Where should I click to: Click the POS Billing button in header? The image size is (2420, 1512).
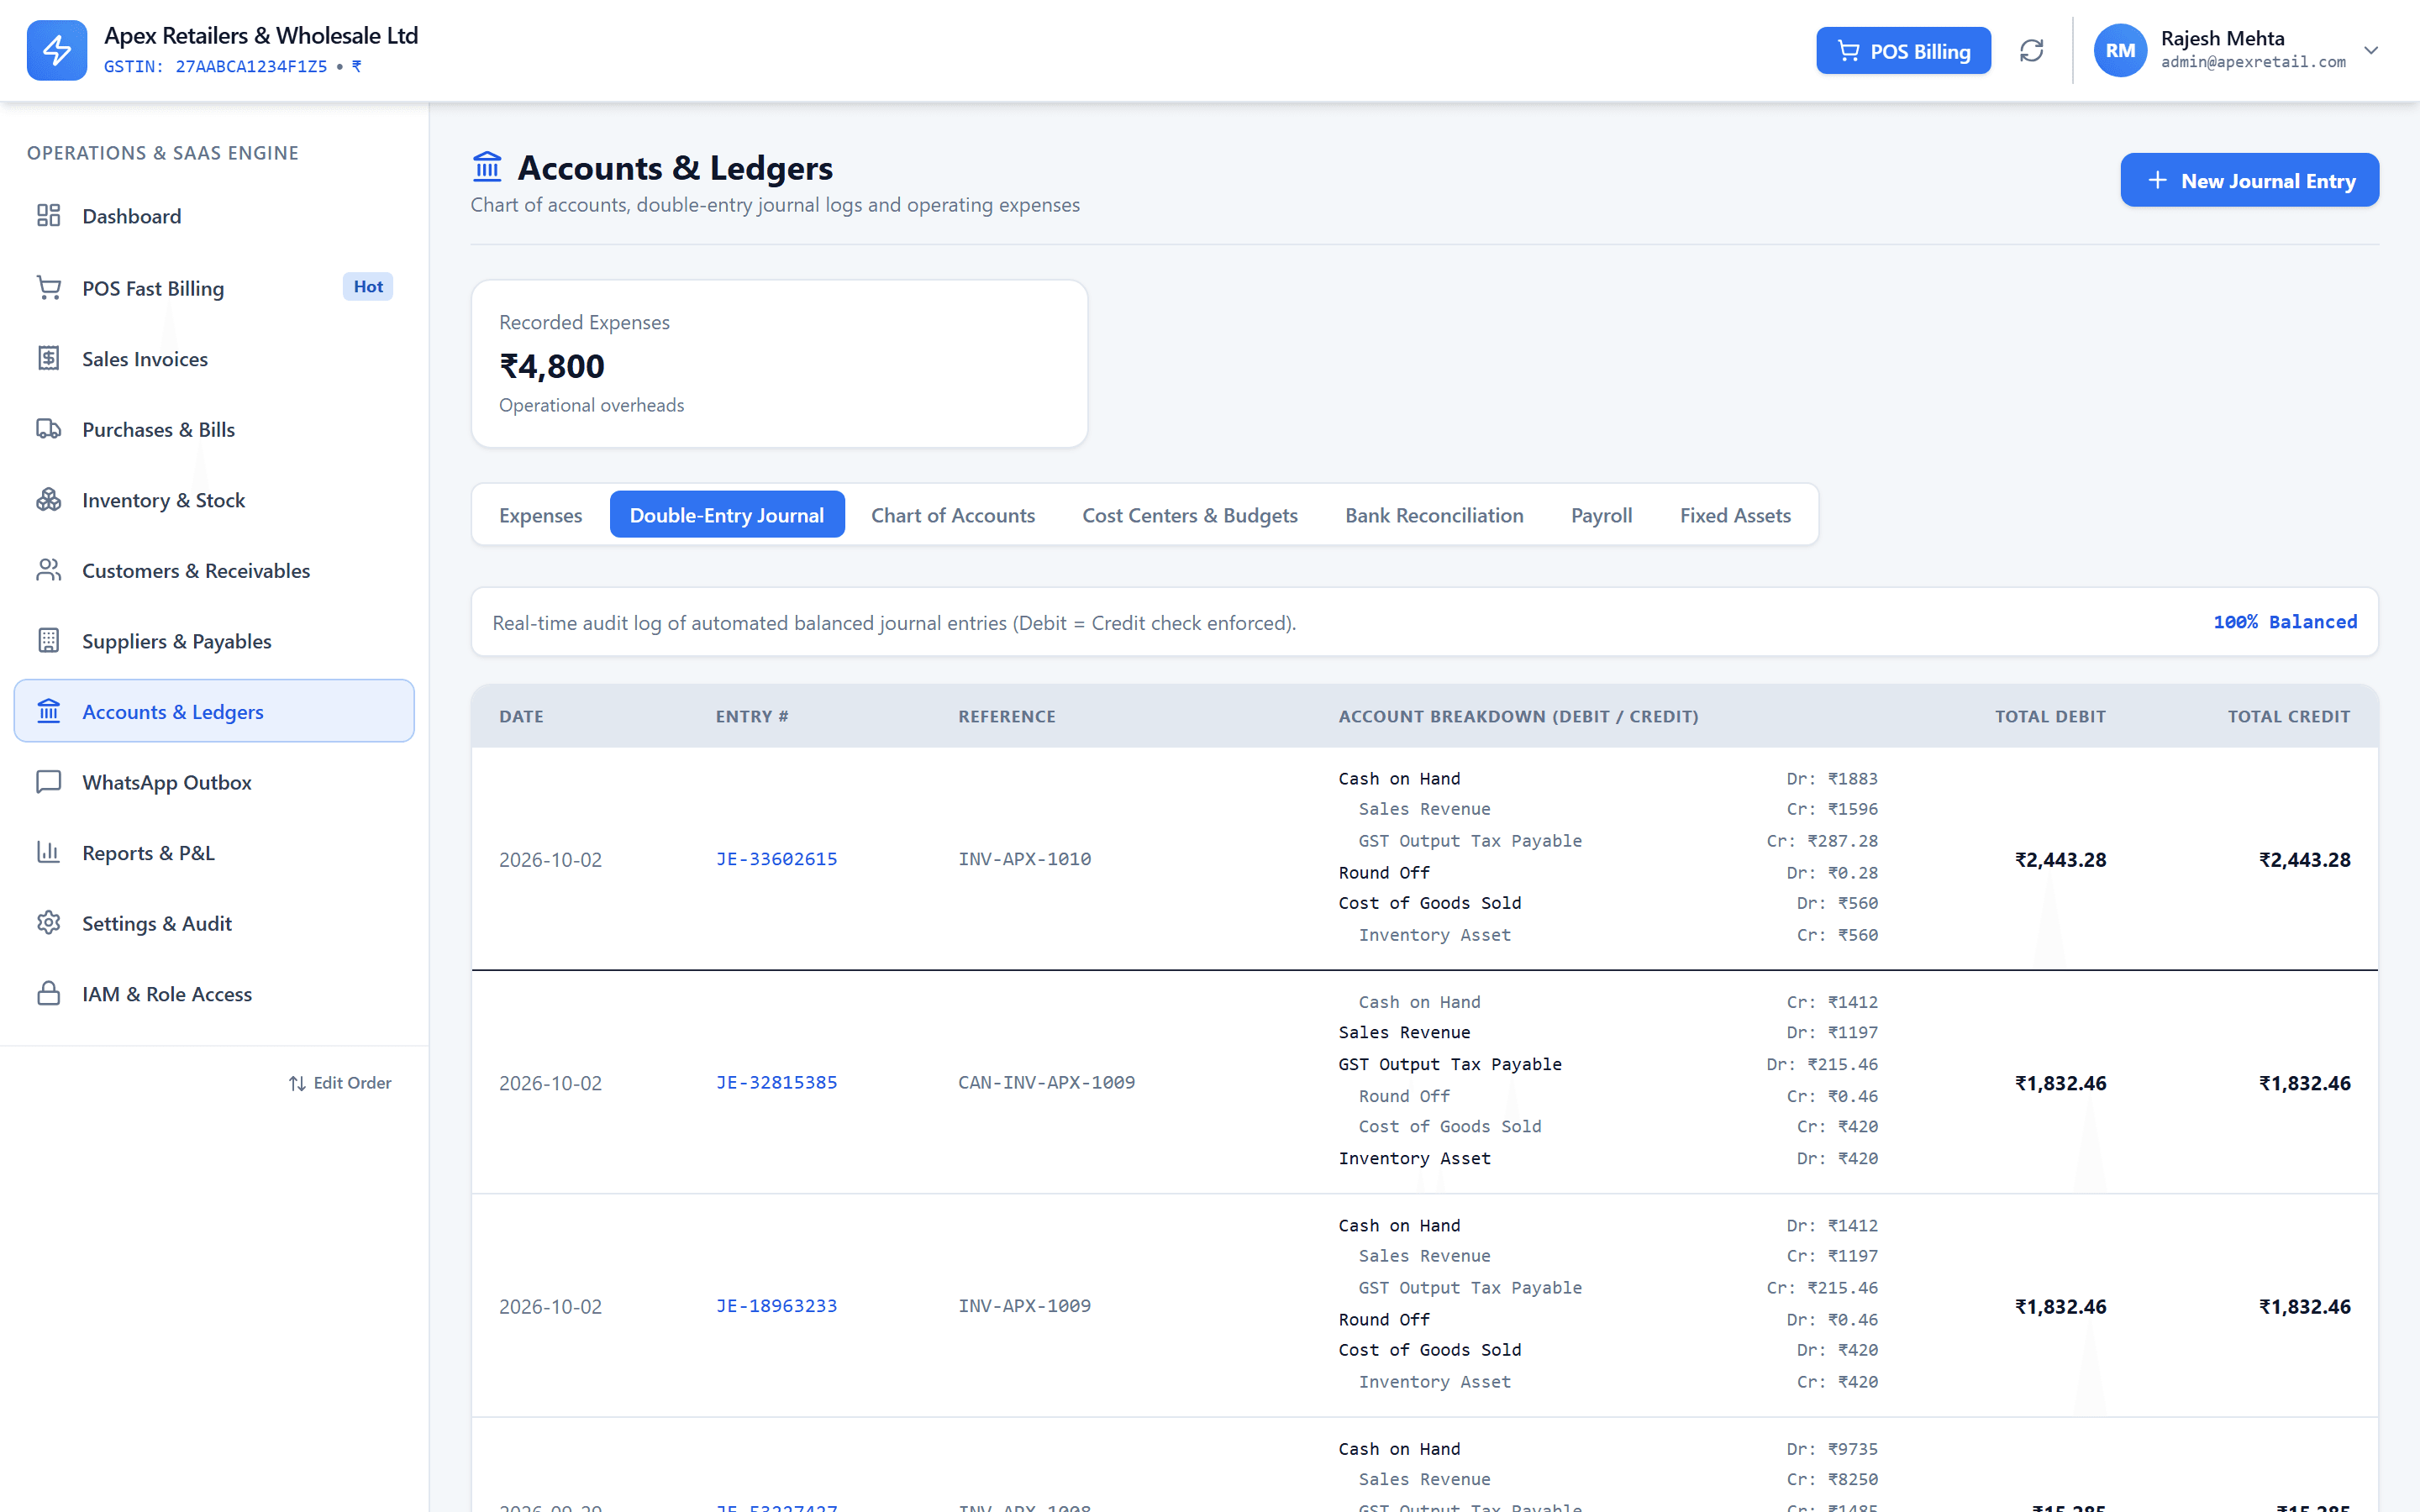1903,50
